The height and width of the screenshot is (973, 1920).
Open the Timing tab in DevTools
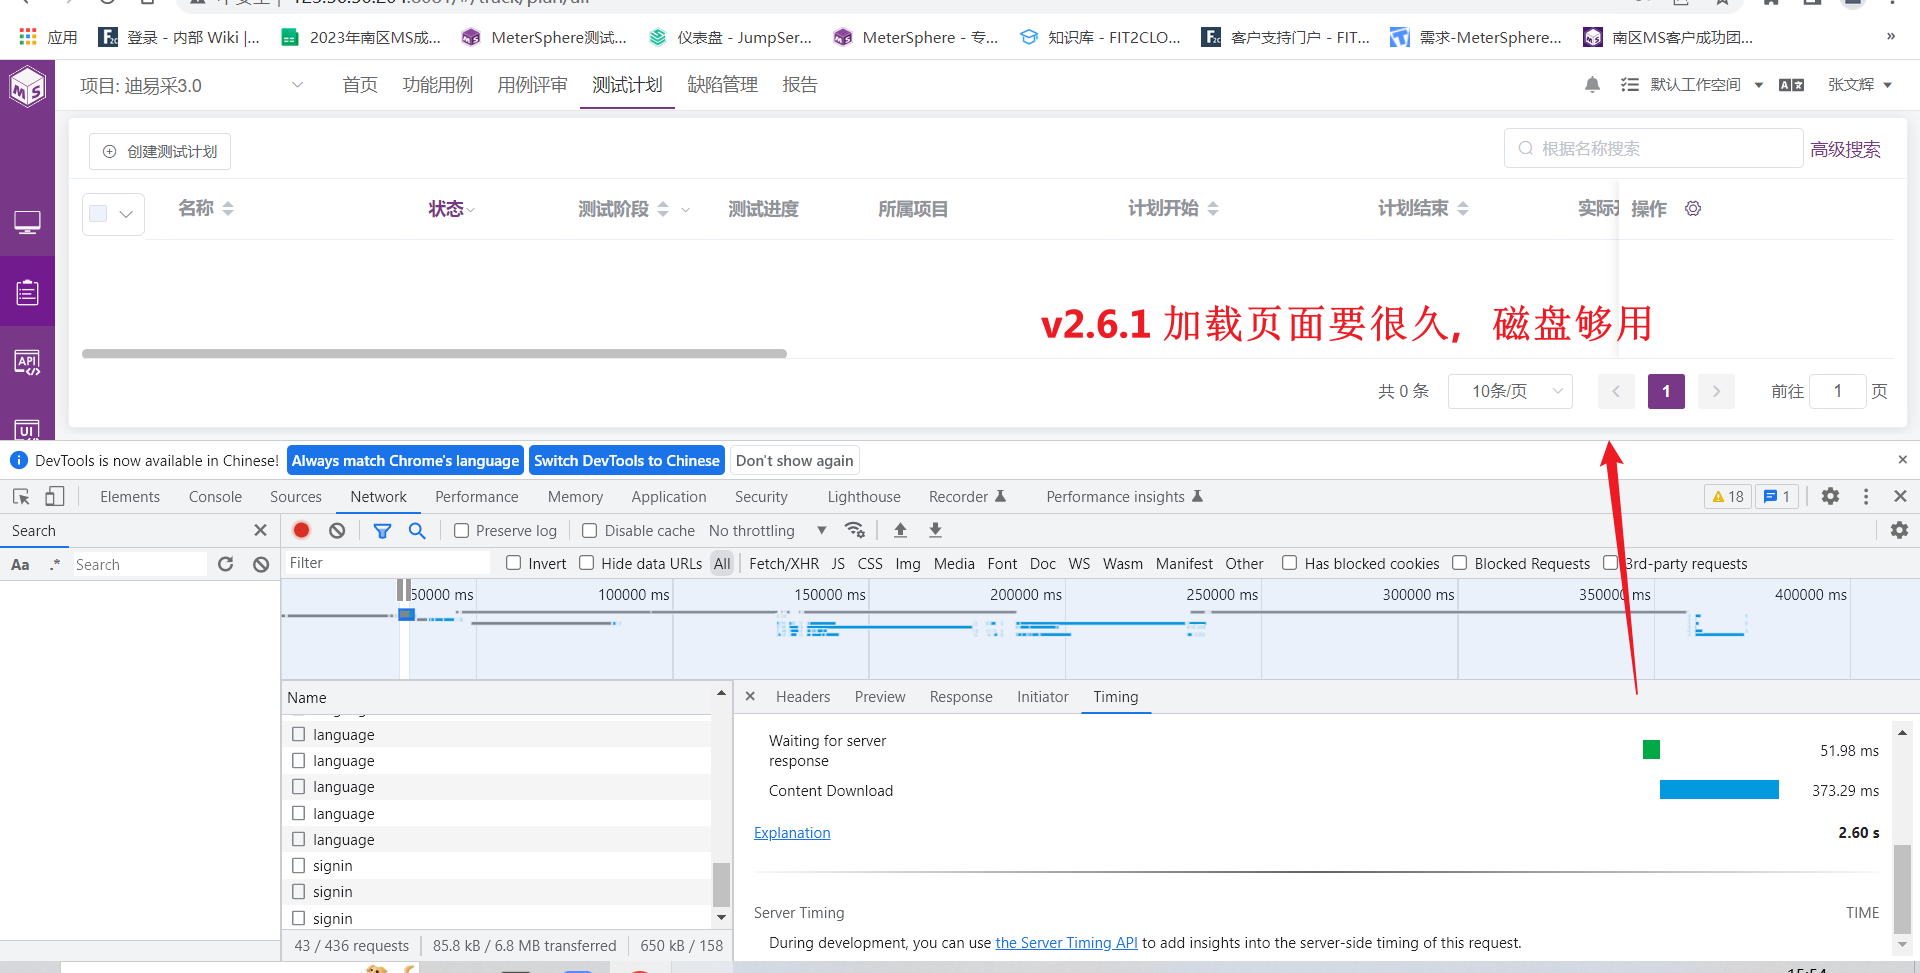click(x=1115, y=696)
